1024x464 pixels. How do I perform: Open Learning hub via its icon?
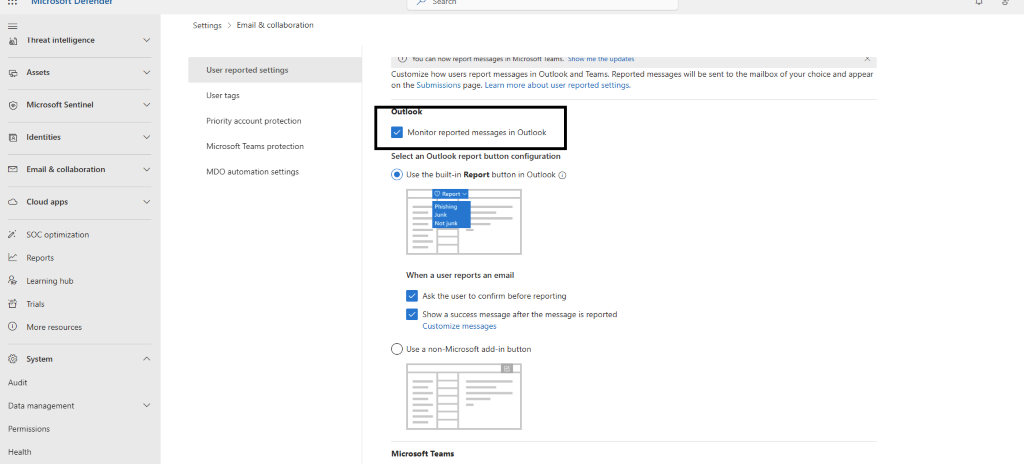(12, 280)
